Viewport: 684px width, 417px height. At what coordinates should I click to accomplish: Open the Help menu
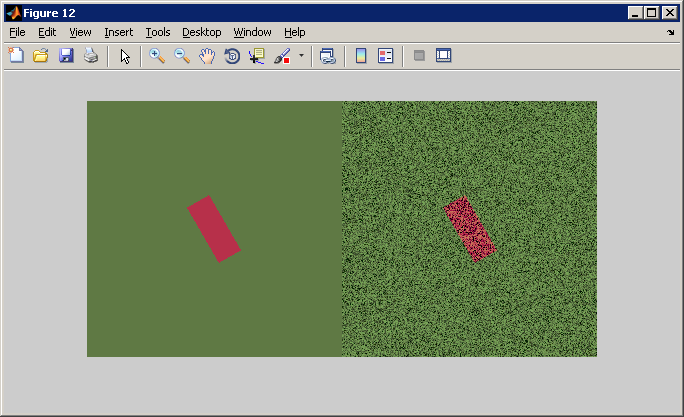(295, 32)
